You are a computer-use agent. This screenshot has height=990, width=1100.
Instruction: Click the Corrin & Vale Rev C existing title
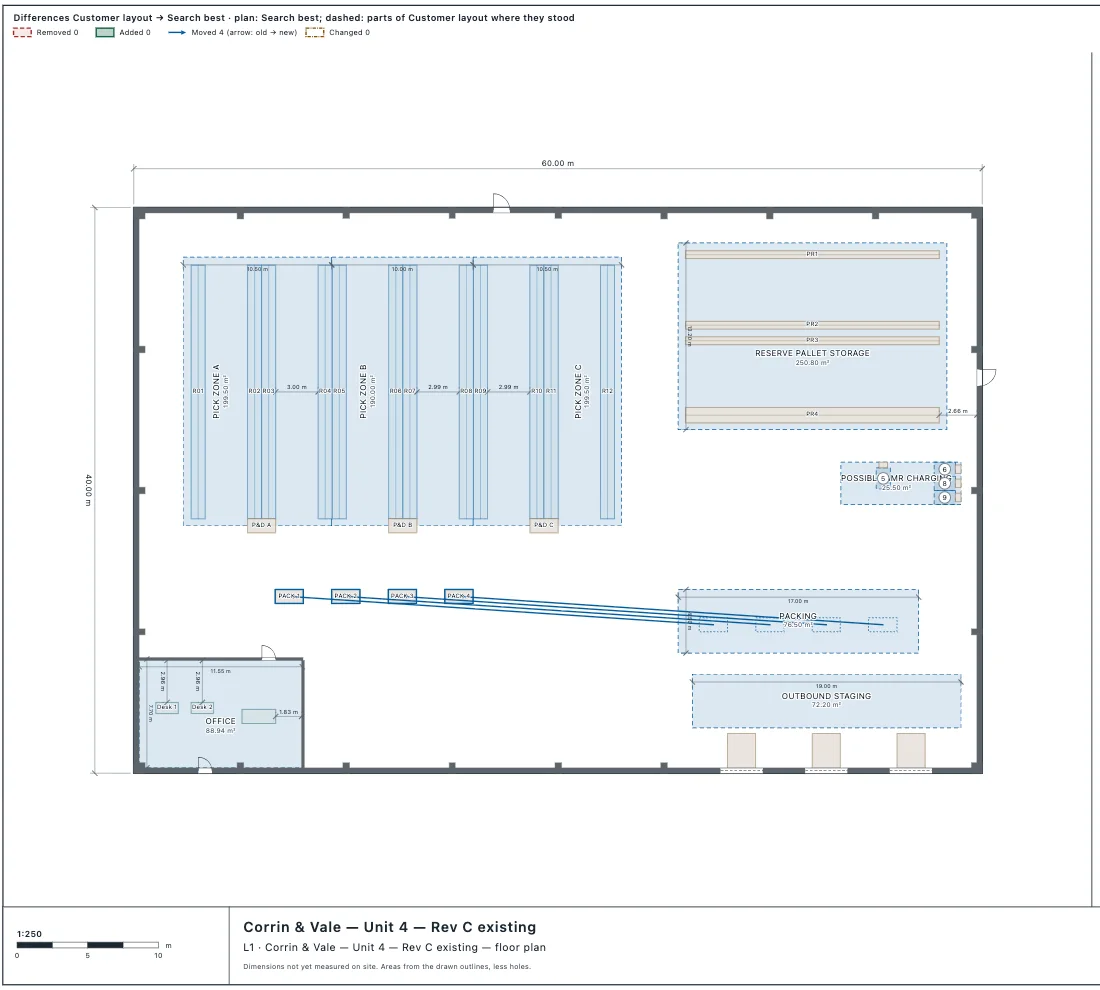point(389,927)
